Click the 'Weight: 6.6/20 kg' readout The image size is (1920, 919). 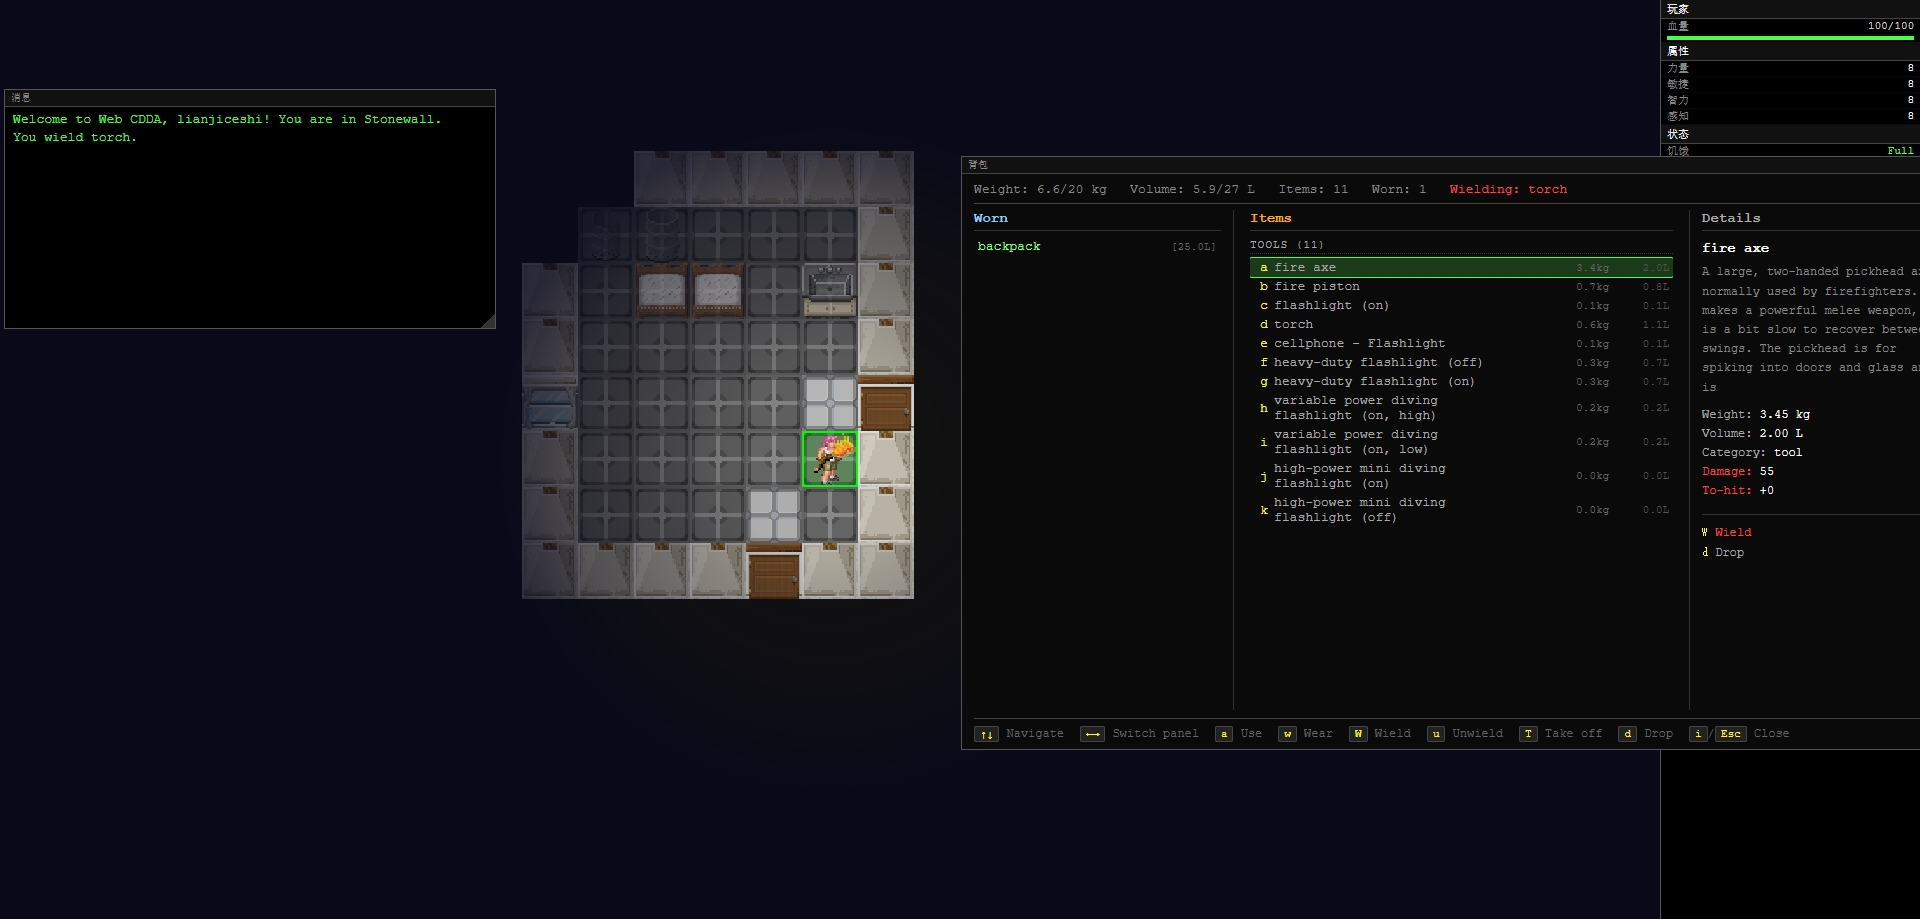click(x=1040, y=190)
